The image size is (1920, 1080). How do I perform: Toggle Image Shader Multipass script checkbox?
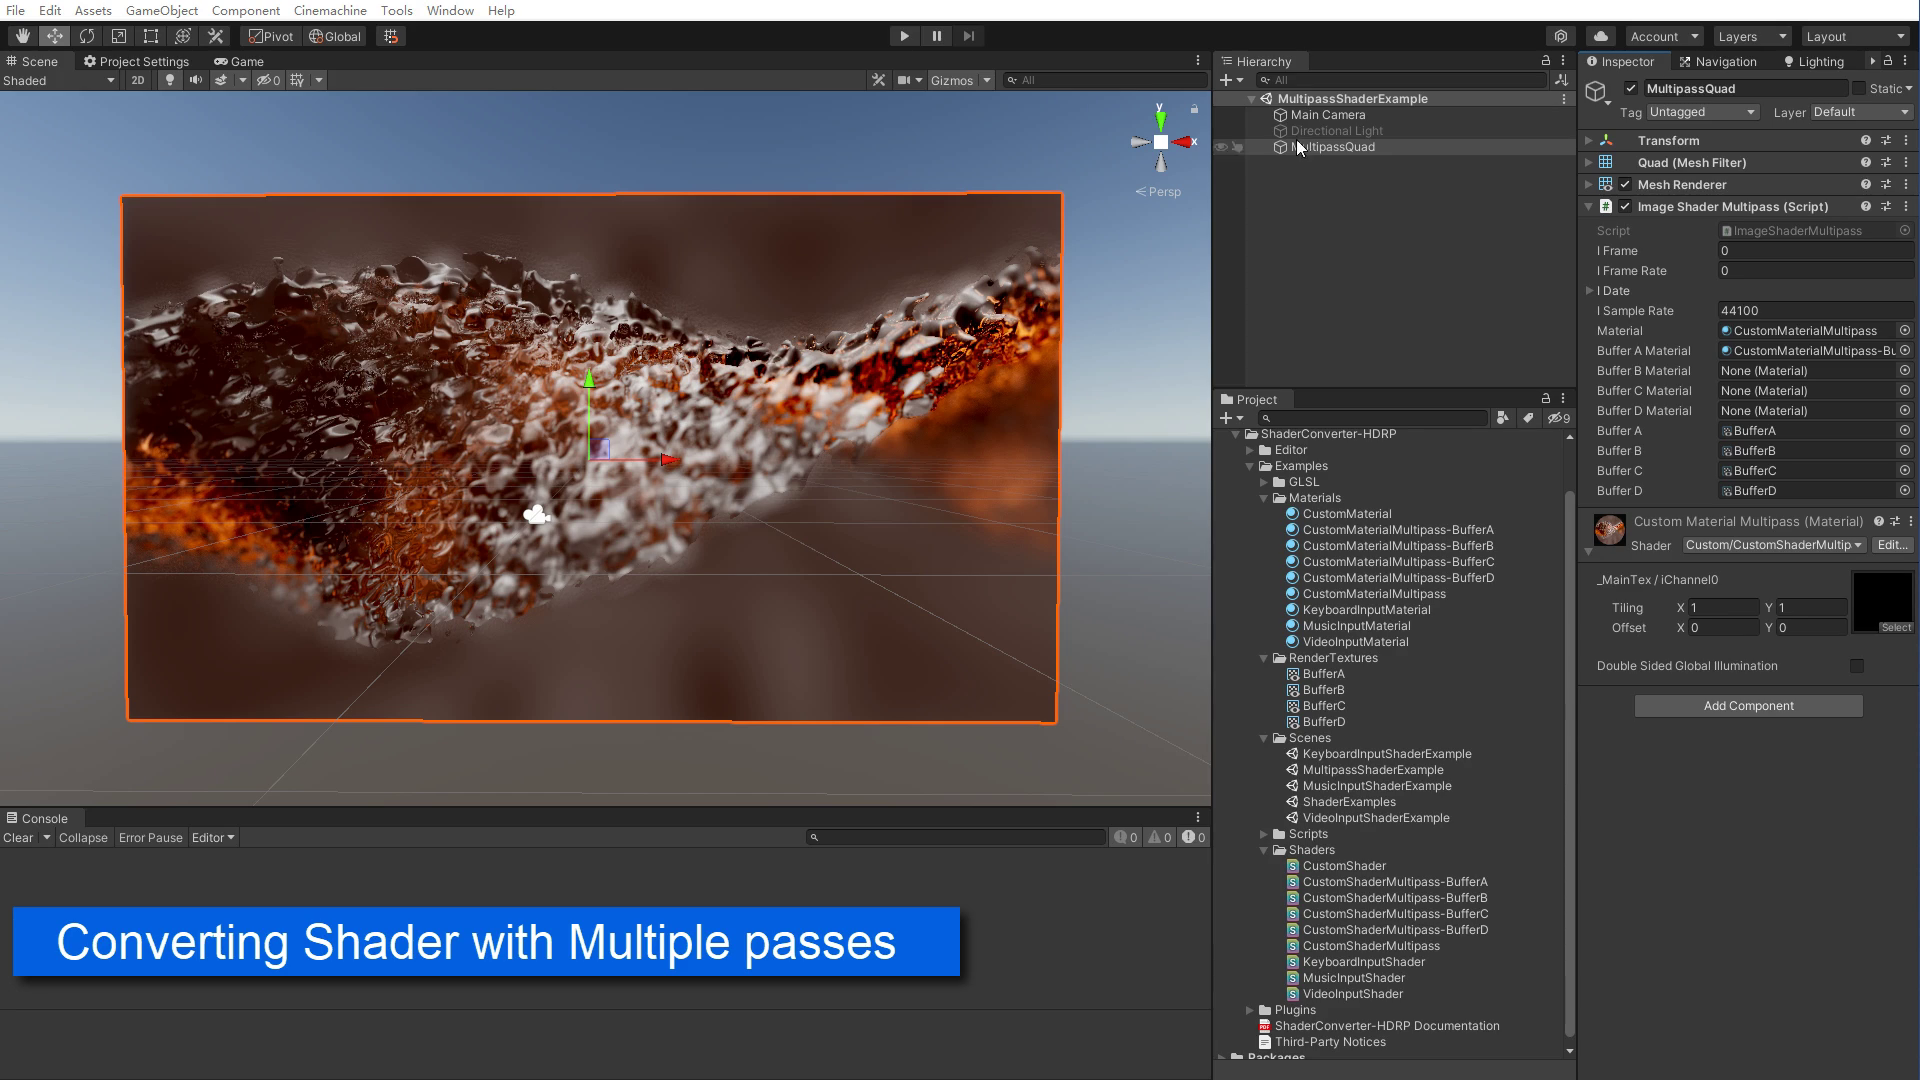[x=1625, y=206]
